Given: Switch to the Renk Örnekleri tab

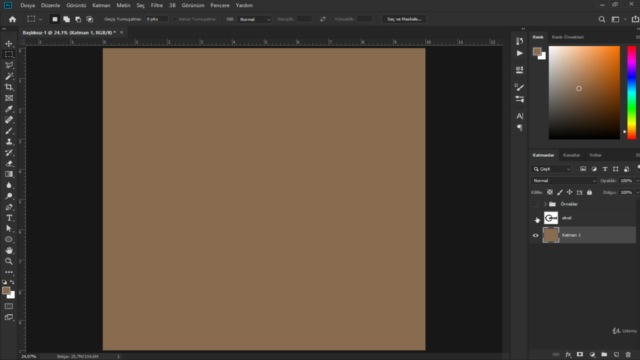Looking at the screenshot, I should [567, 37].
